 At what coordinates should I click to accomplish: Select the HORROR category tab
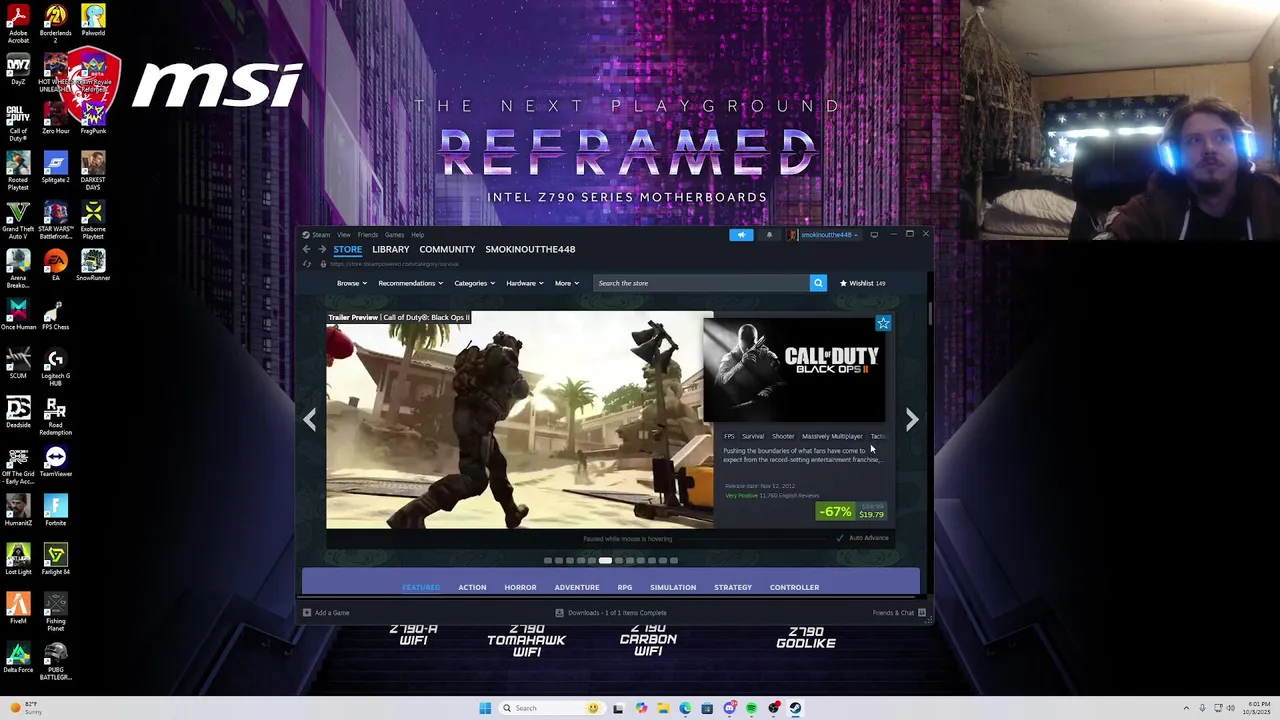(x=520, y=587)
